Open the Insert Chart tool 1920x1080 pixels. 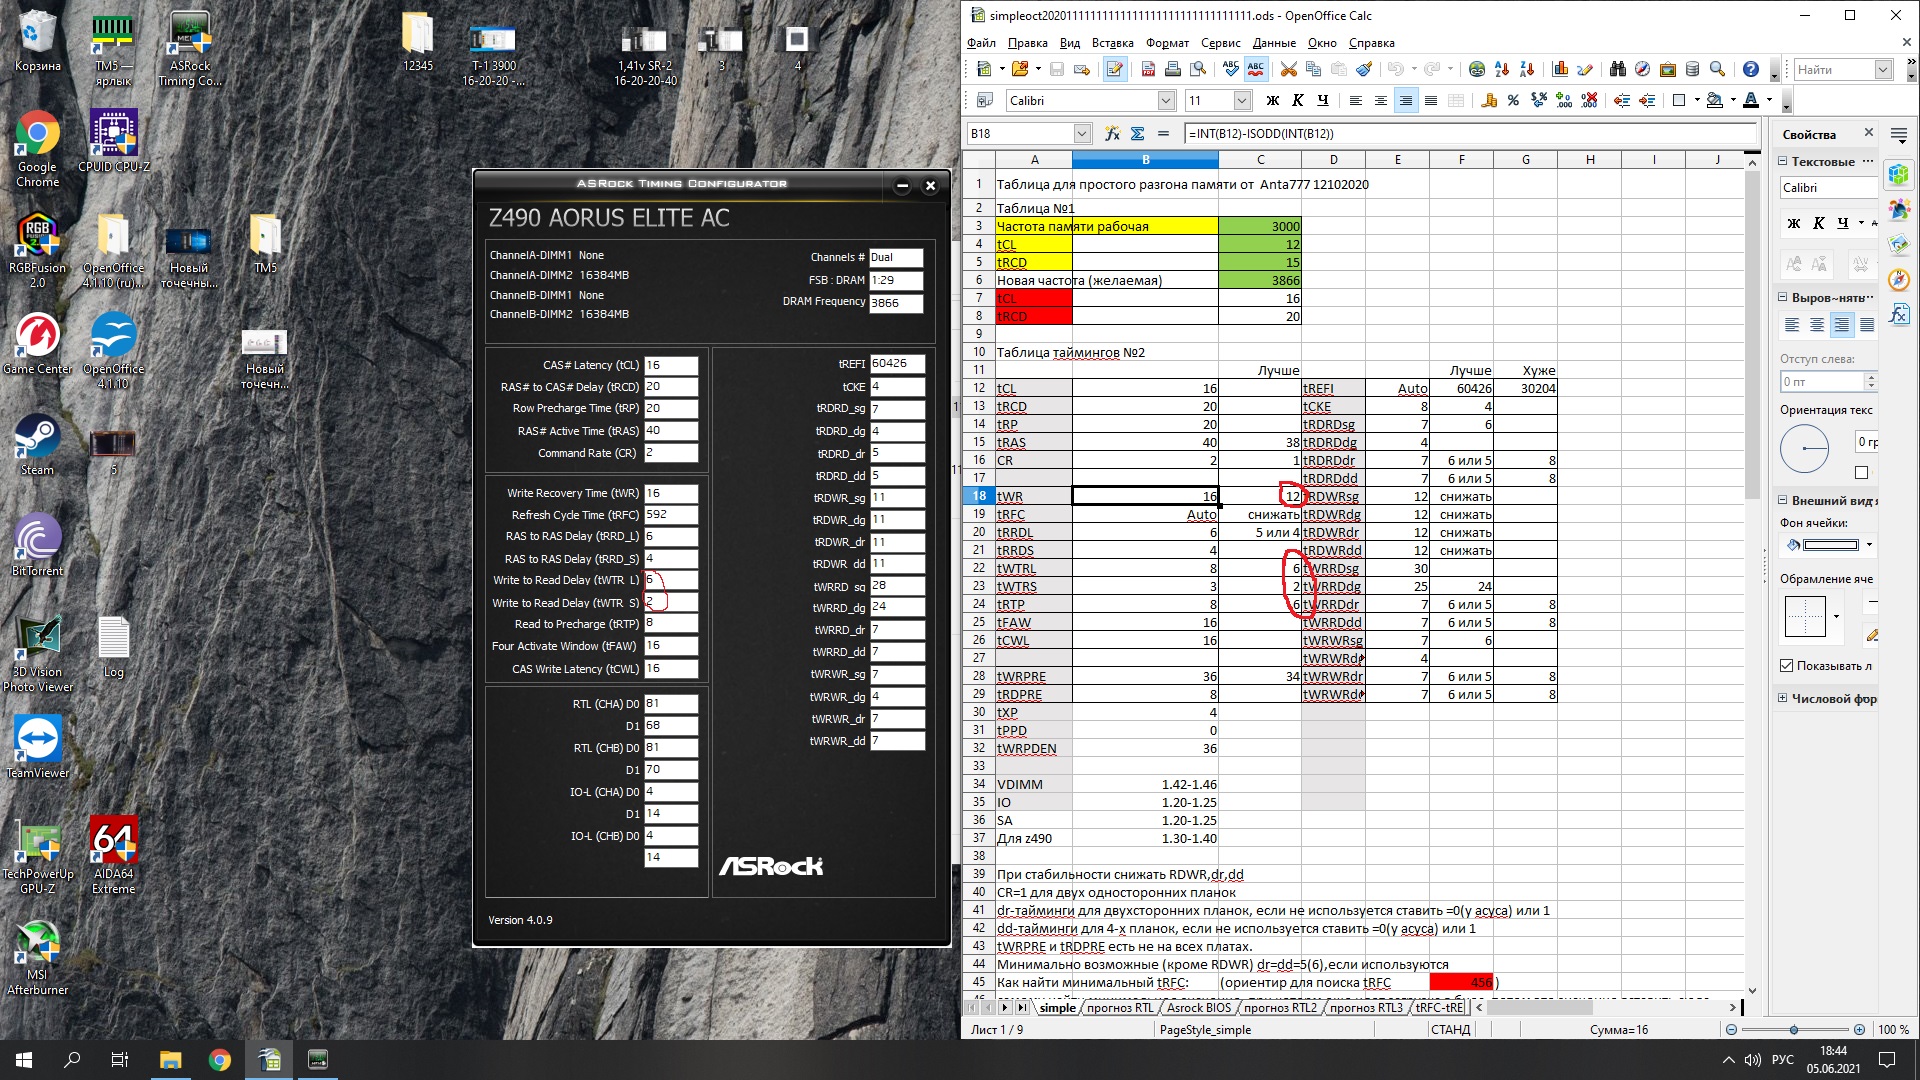click(x=1560, y=70)
